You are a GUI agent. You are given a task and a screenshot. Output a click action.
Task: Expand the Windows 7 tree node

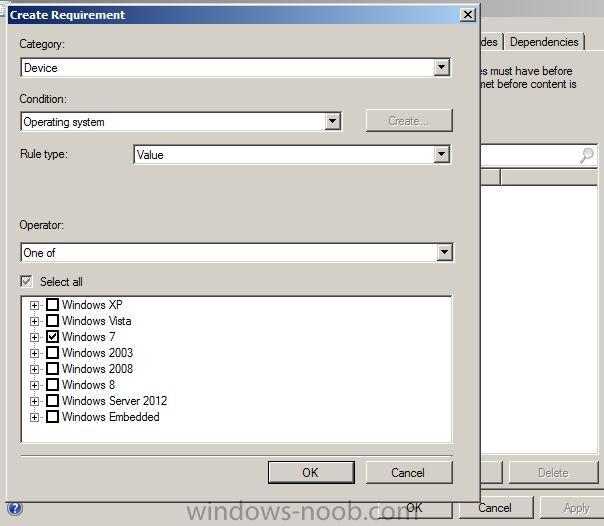coord(34,337)
